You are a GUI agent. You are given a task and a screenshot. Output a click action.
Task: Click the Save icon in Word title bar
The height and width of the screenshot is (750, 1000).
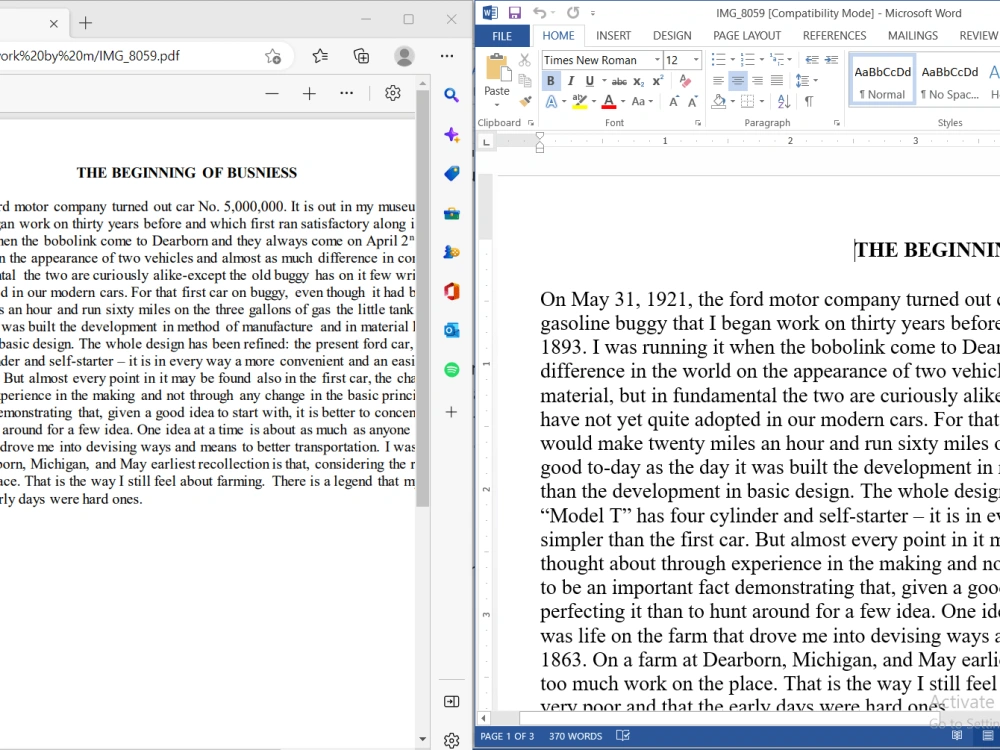point(514,13)
